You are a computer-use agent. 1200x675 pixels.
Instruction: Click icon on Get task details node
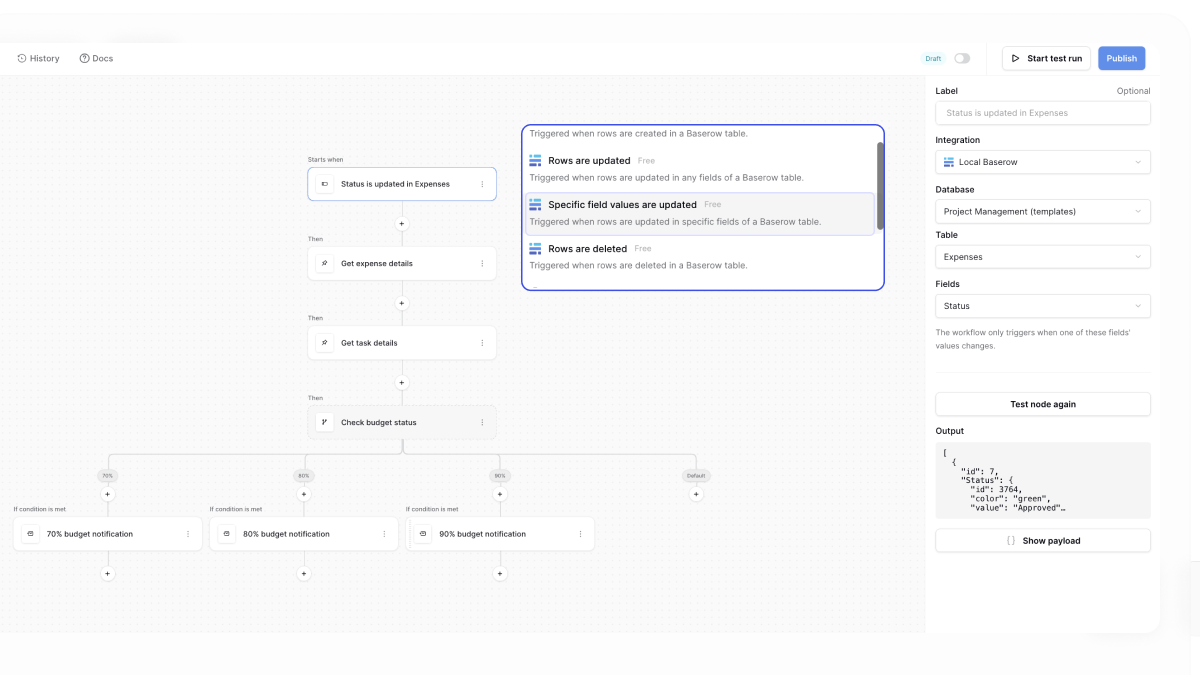(x=324, y=343)
